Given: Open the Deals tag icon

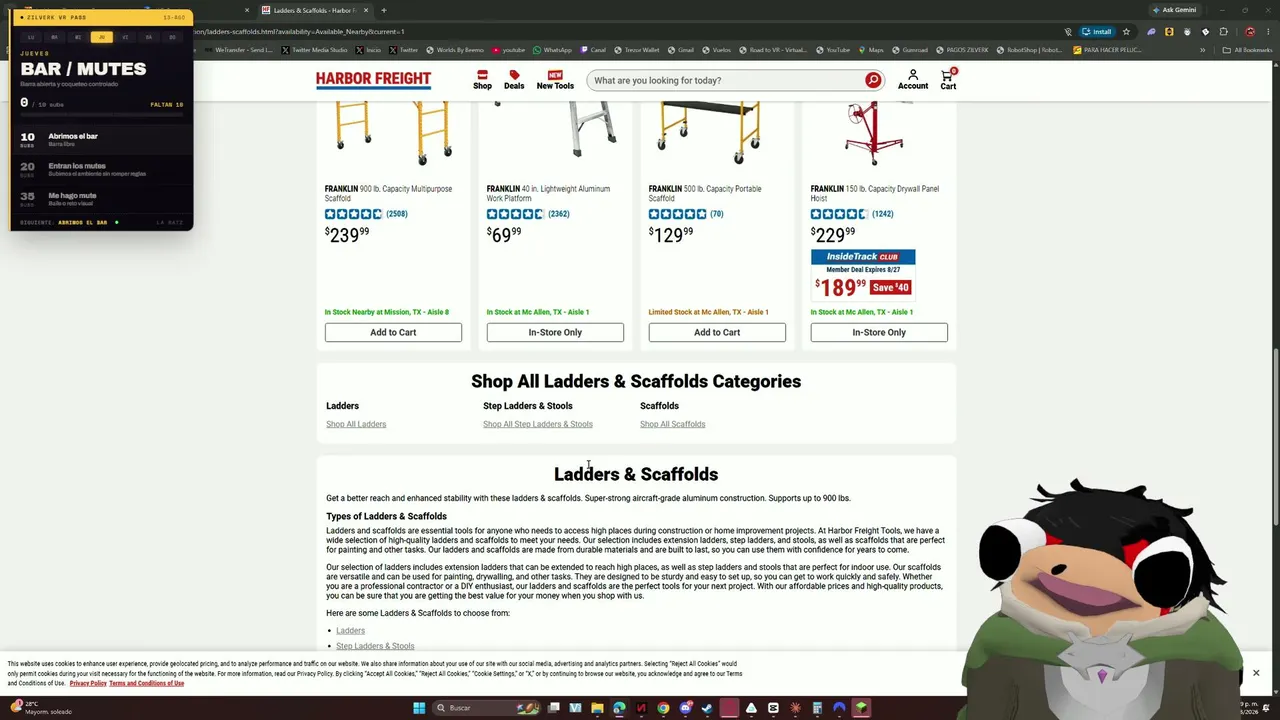Looking at the screenshot, I should pyautogui.click(x=514, y=80).
